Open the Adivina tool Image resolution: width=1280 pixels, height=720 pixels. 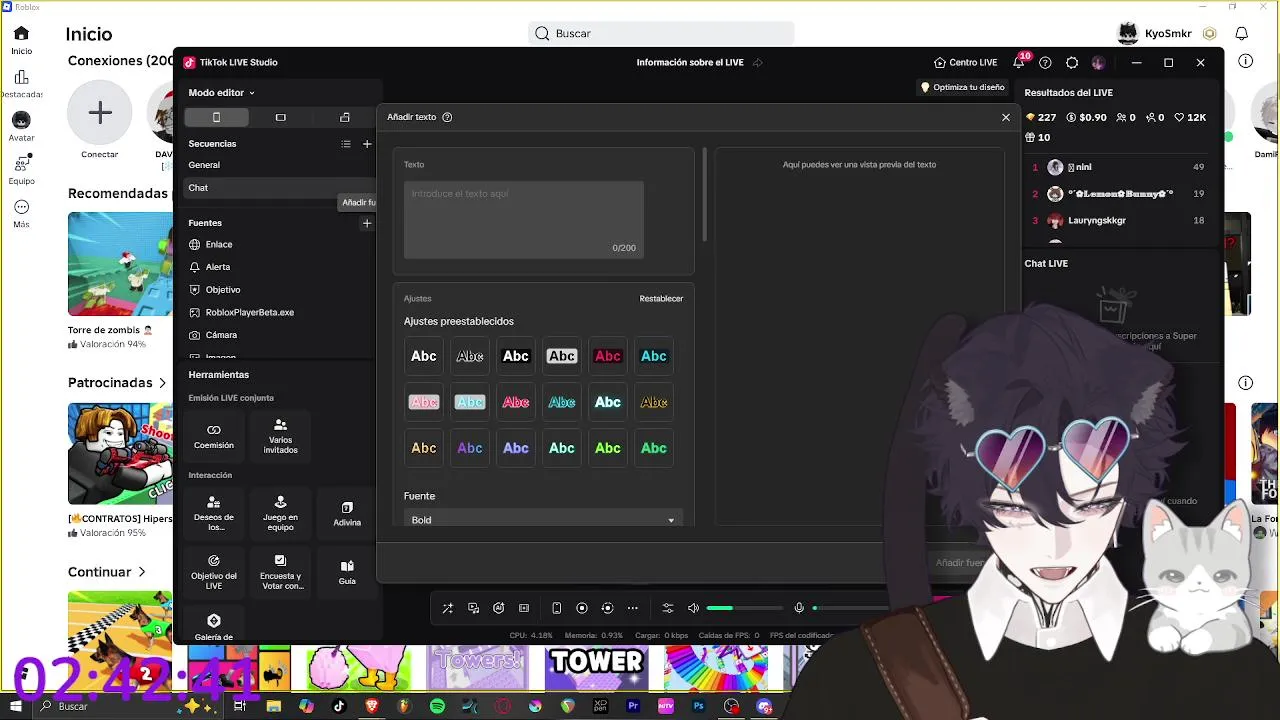click(x=347, y=513)
